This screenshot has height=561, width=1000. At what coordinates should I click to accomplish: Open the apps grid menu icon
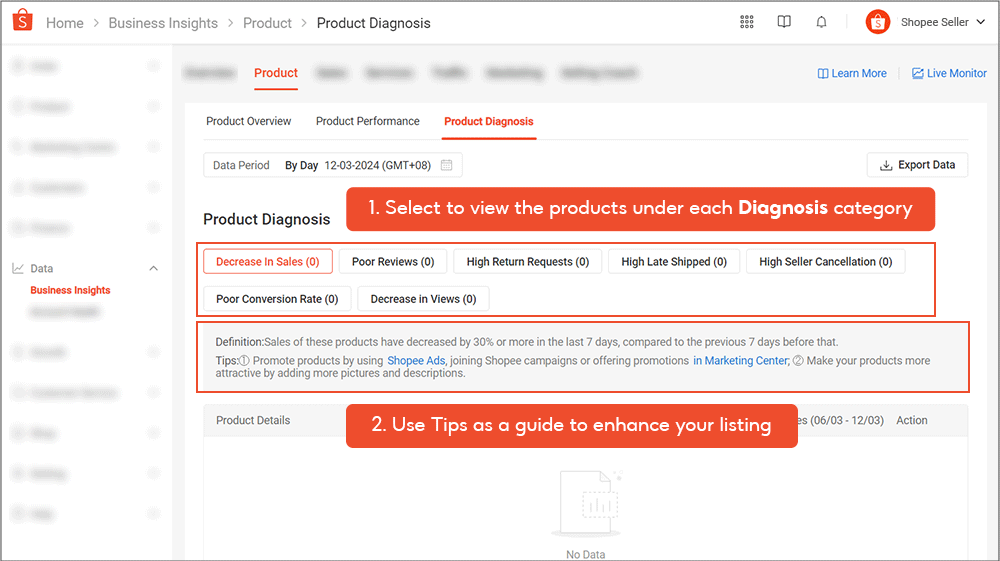747,22
